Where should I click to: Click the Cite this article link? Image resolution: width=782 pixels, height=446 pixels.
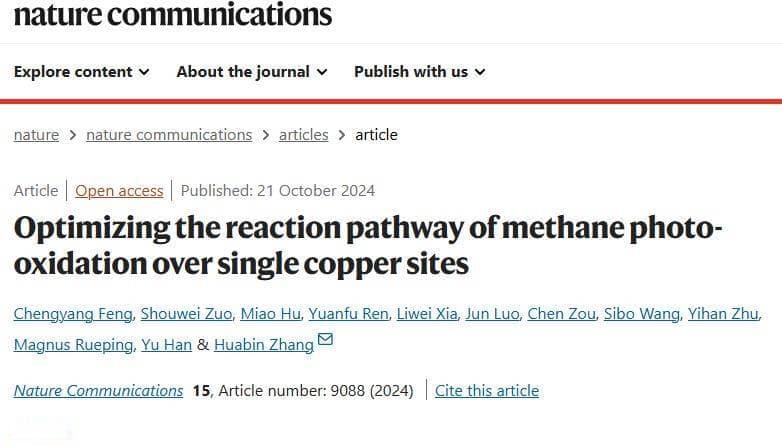487,391
